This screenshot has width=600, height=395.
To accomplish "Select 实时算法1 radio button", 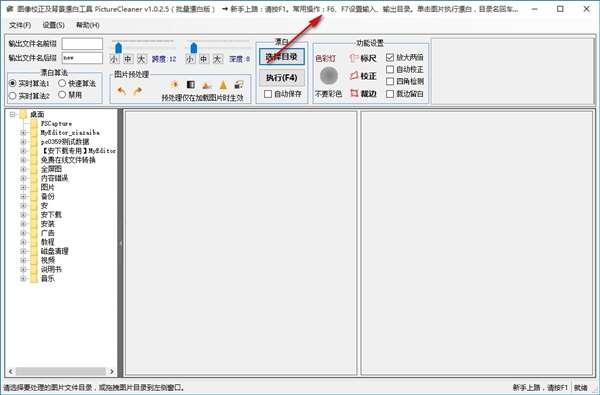I will (x=13, y=83).
